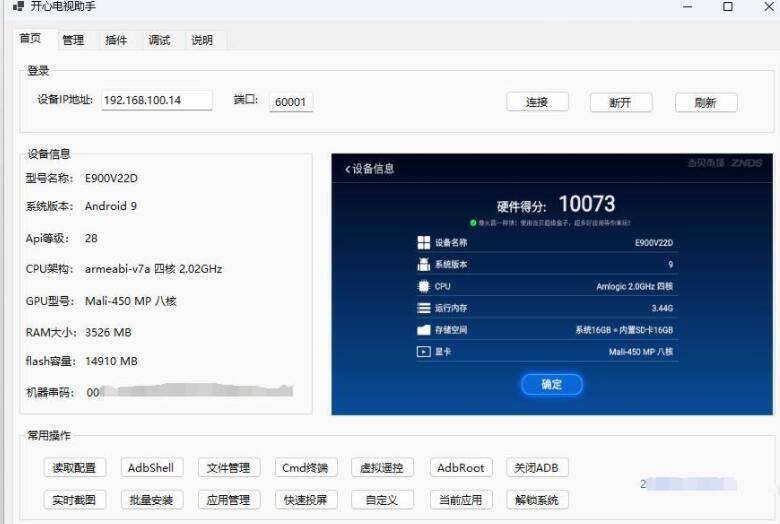Click the port field showing 60001

(x=291, y=102)
